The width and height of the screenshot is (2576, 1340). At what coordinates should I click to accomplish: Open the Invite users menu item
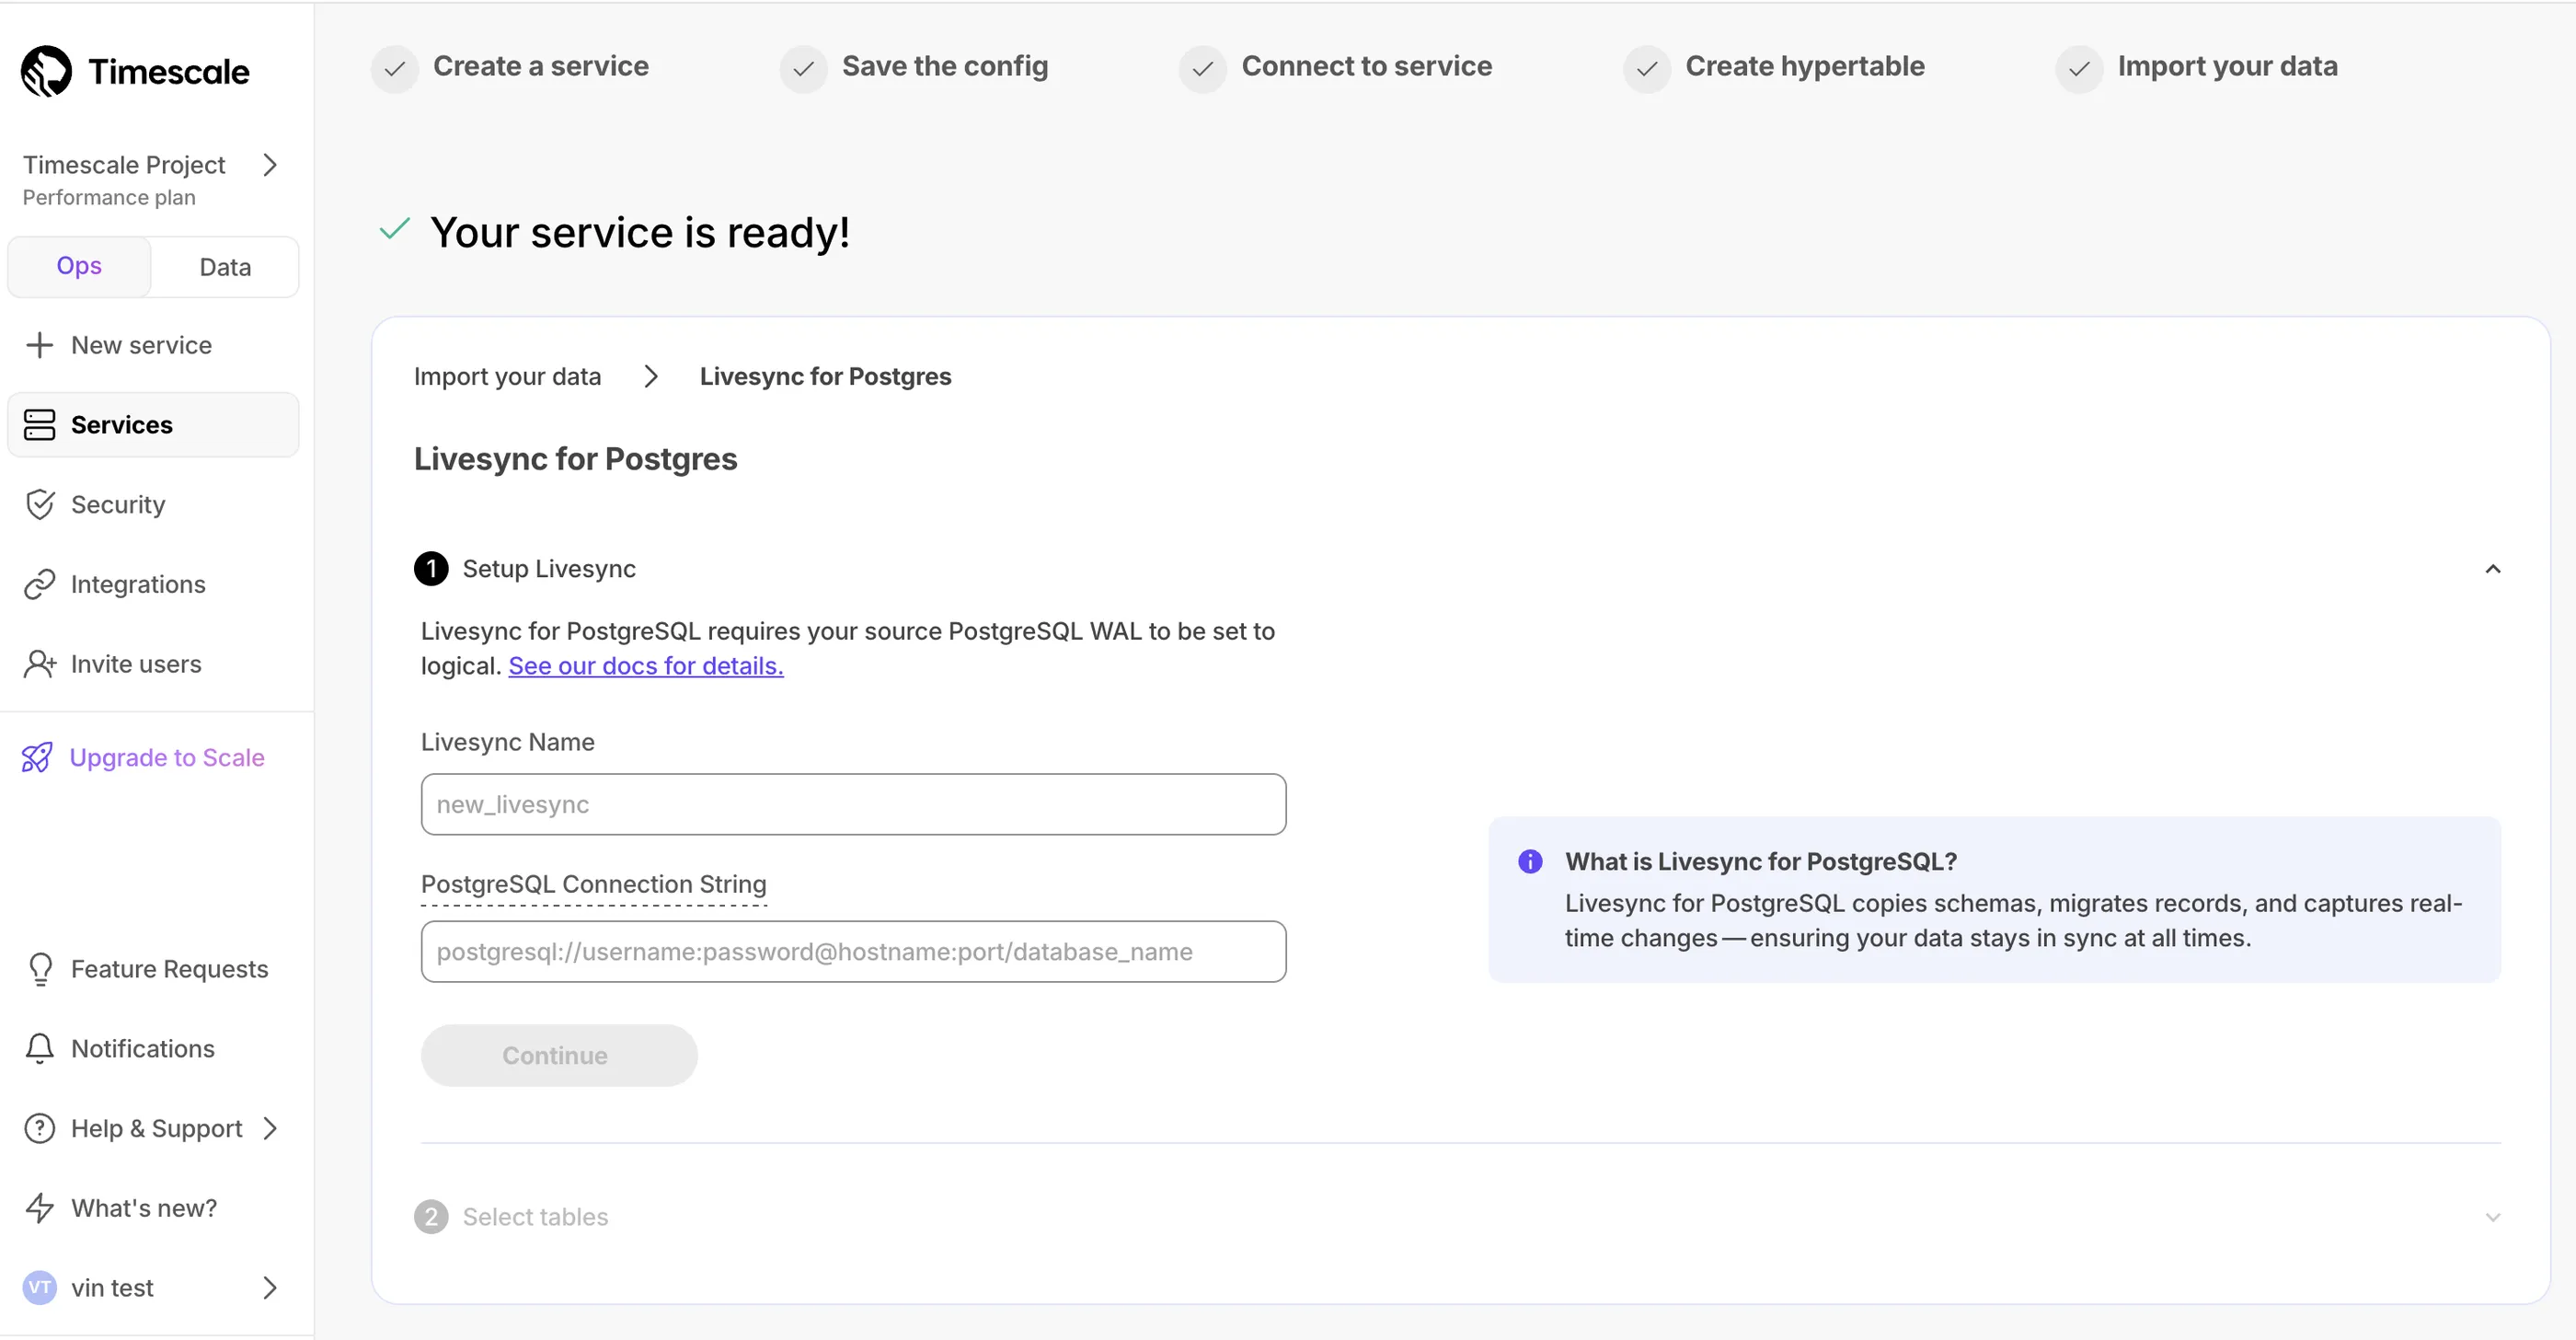coord(153,664)
